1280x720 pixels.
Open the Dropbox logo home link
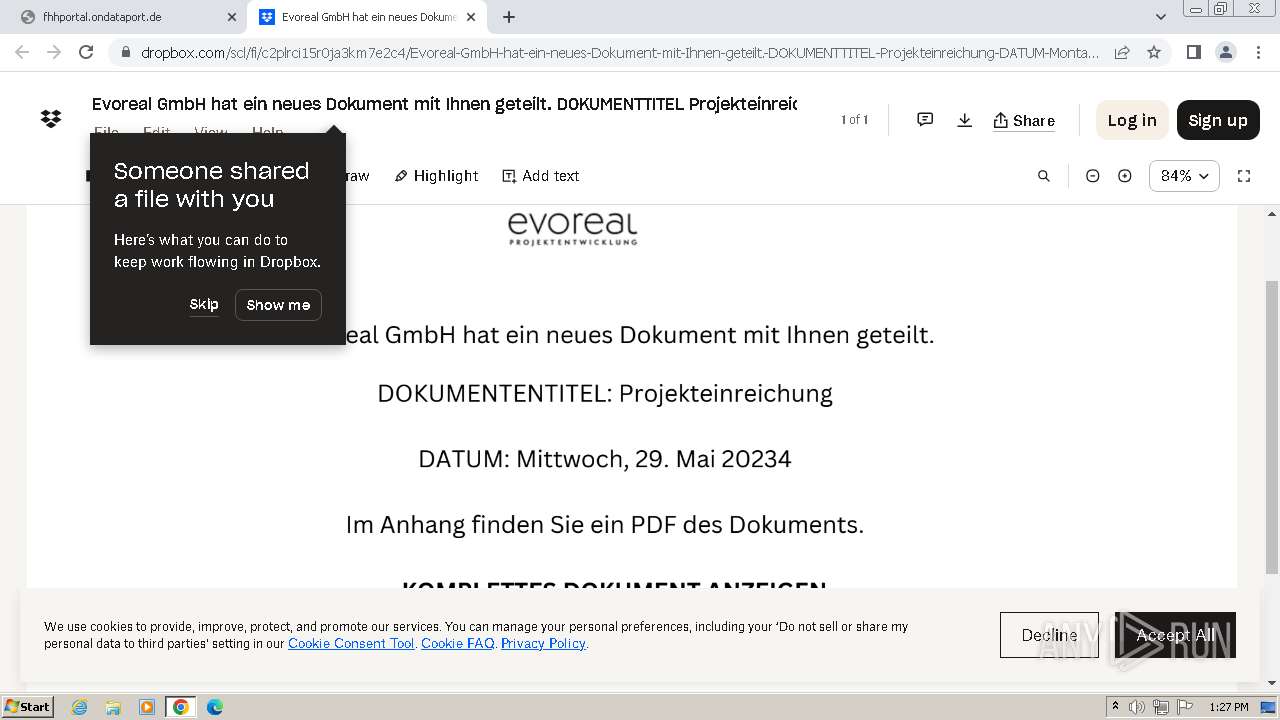point(51,119)
